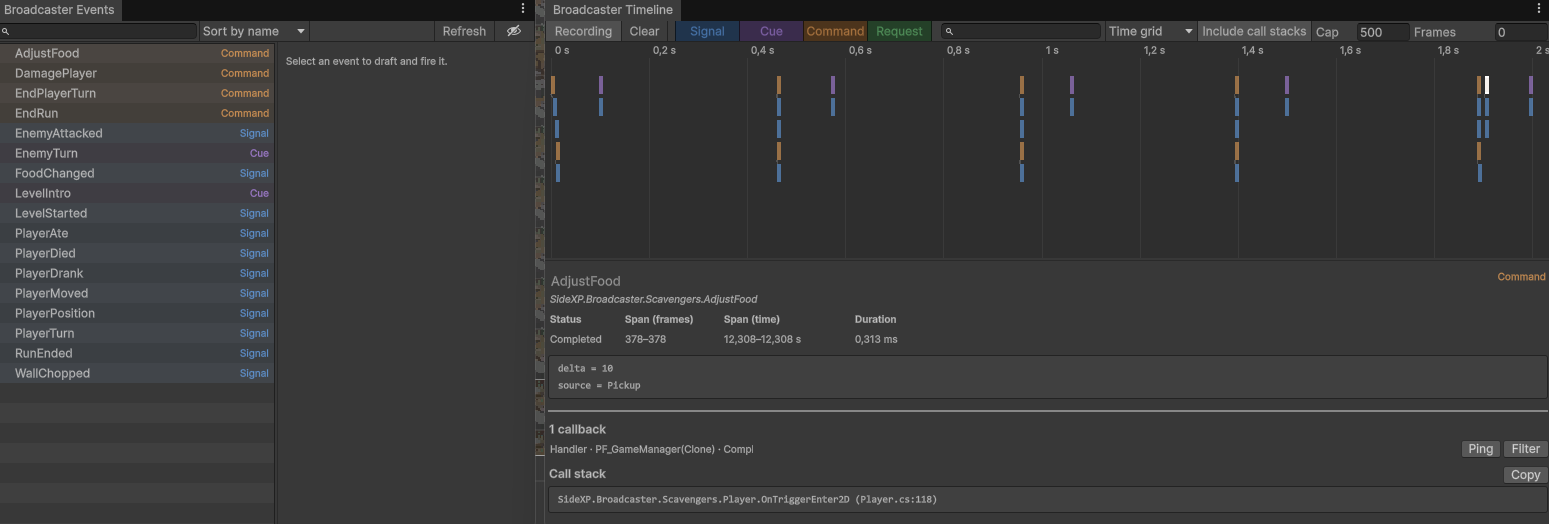Toggle the hidden events eye icon
Screen dimensions: 1549x524
[x=514, y=31]
